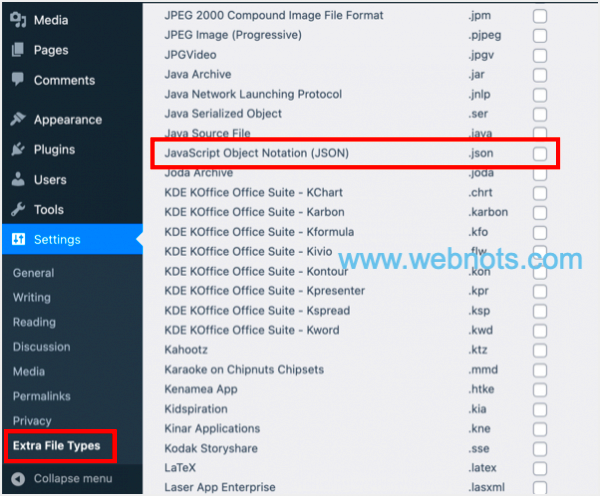600x496 pixels.
Task: Enable the .json JavaScript Object Notation checkbox
Action: click(x=540, y=154)
